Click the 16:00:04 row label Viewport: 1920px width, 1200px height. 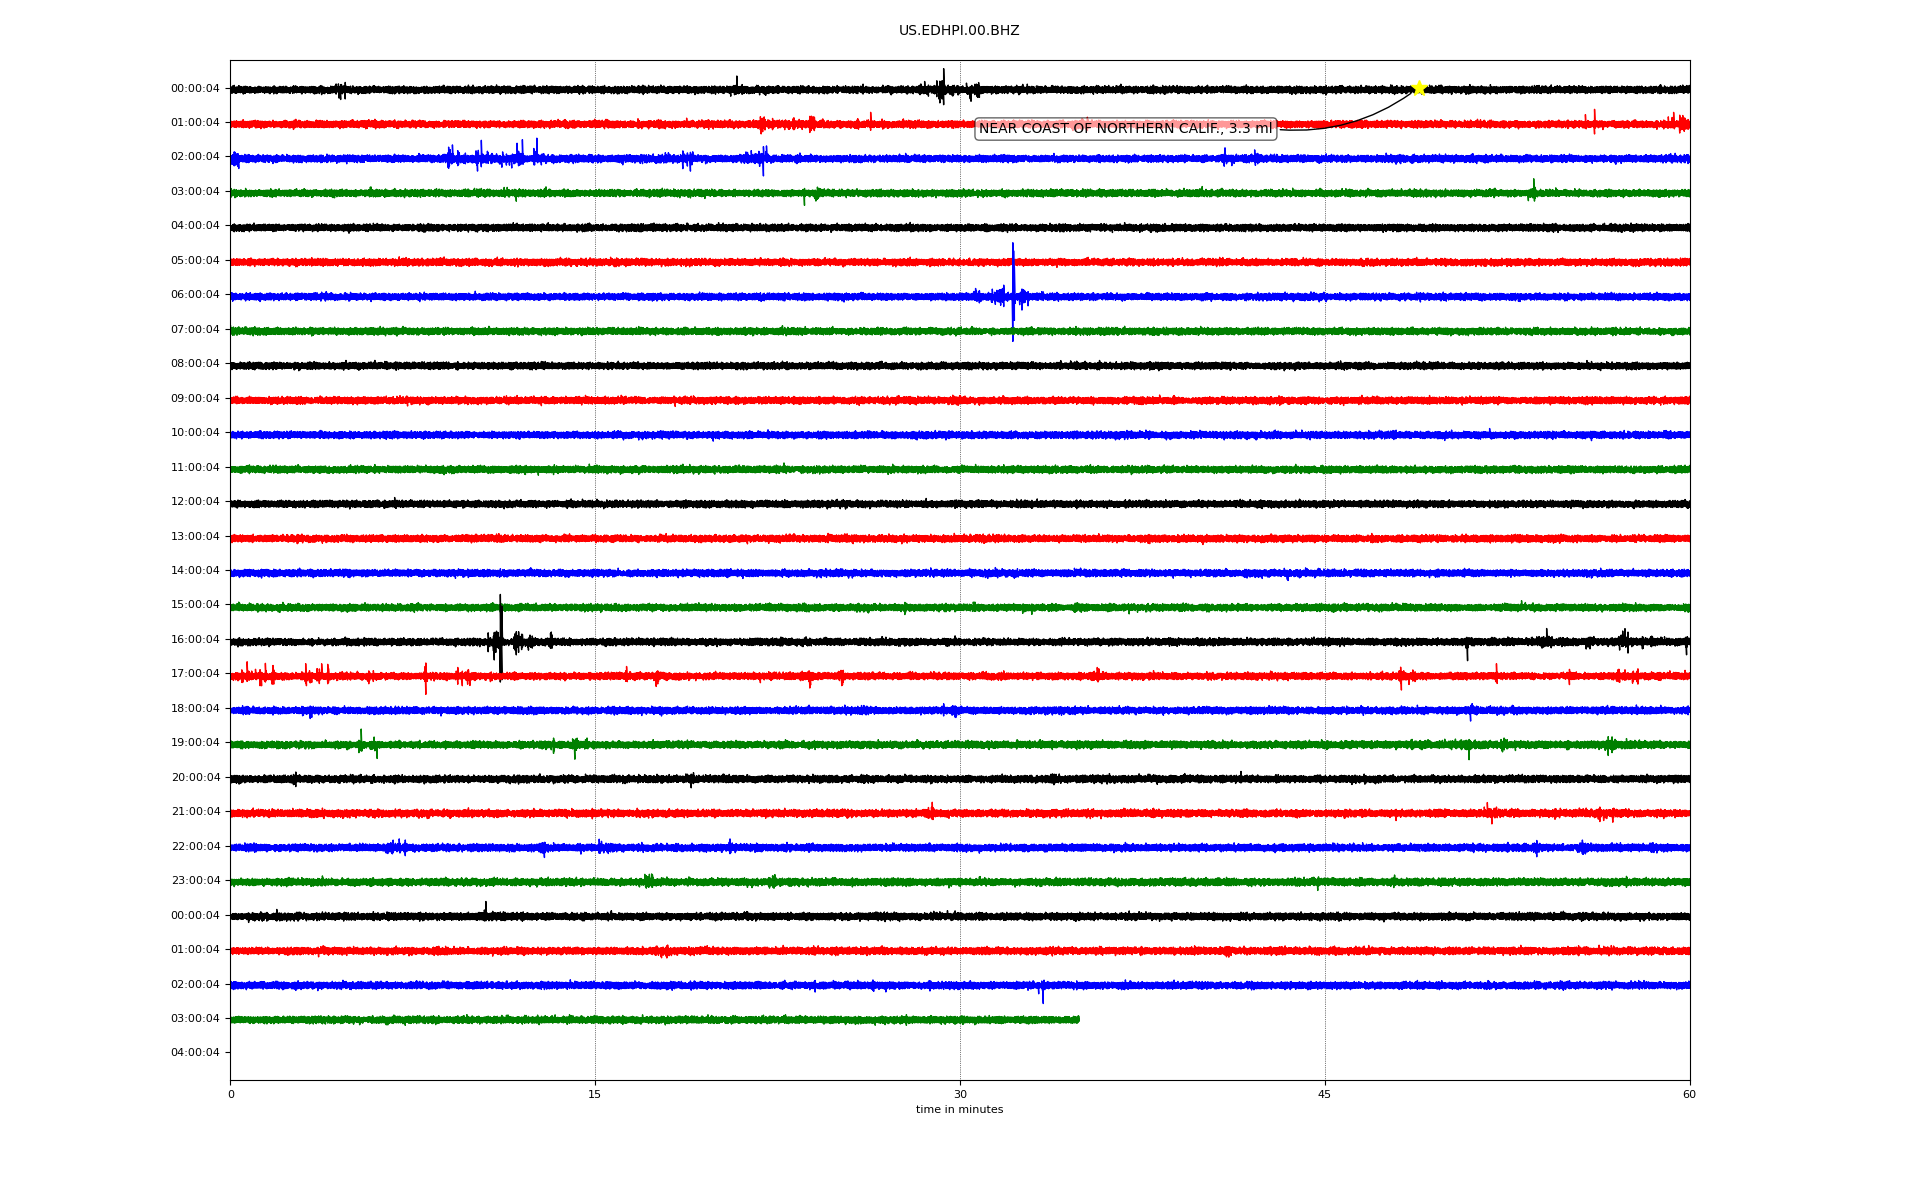(x=195, y=640)
